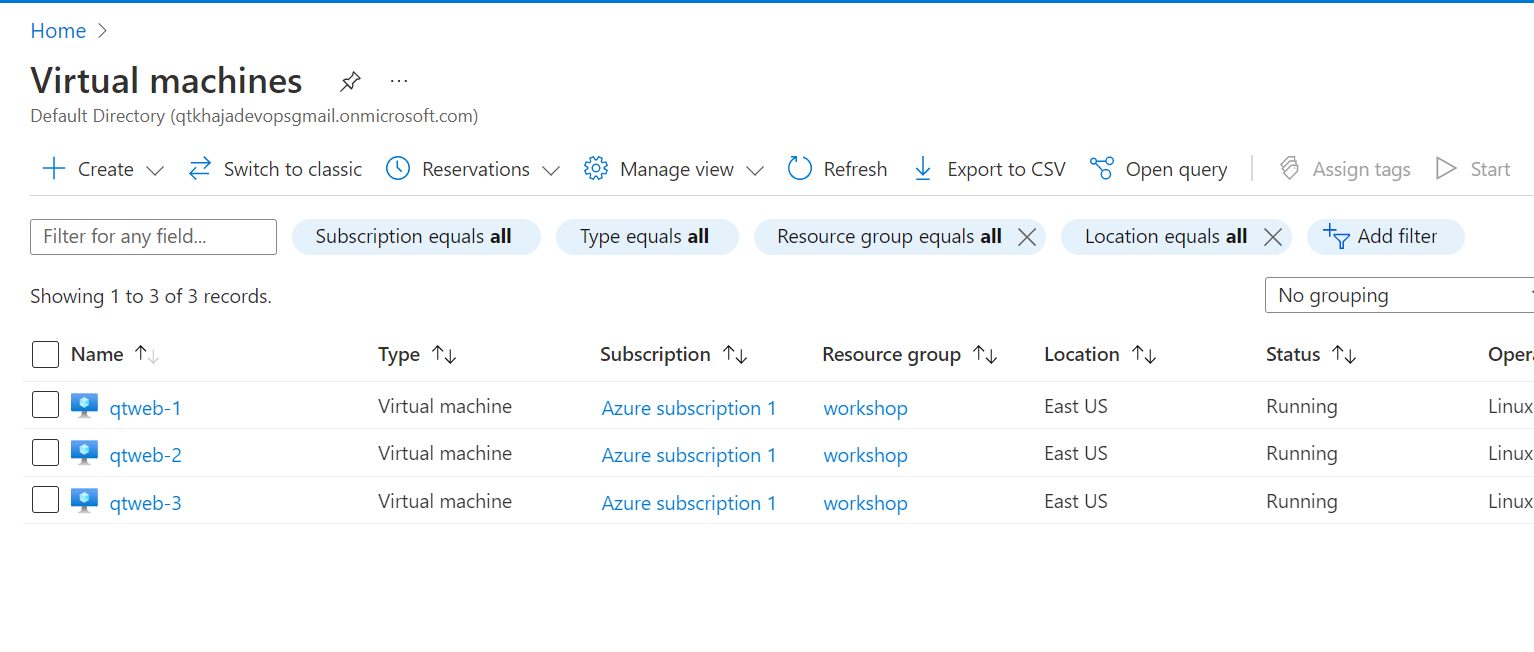The width and height of the screenshot is (1534, 652).
Task: Remove the Location equals all filter
Action: tap(1272, 237)
